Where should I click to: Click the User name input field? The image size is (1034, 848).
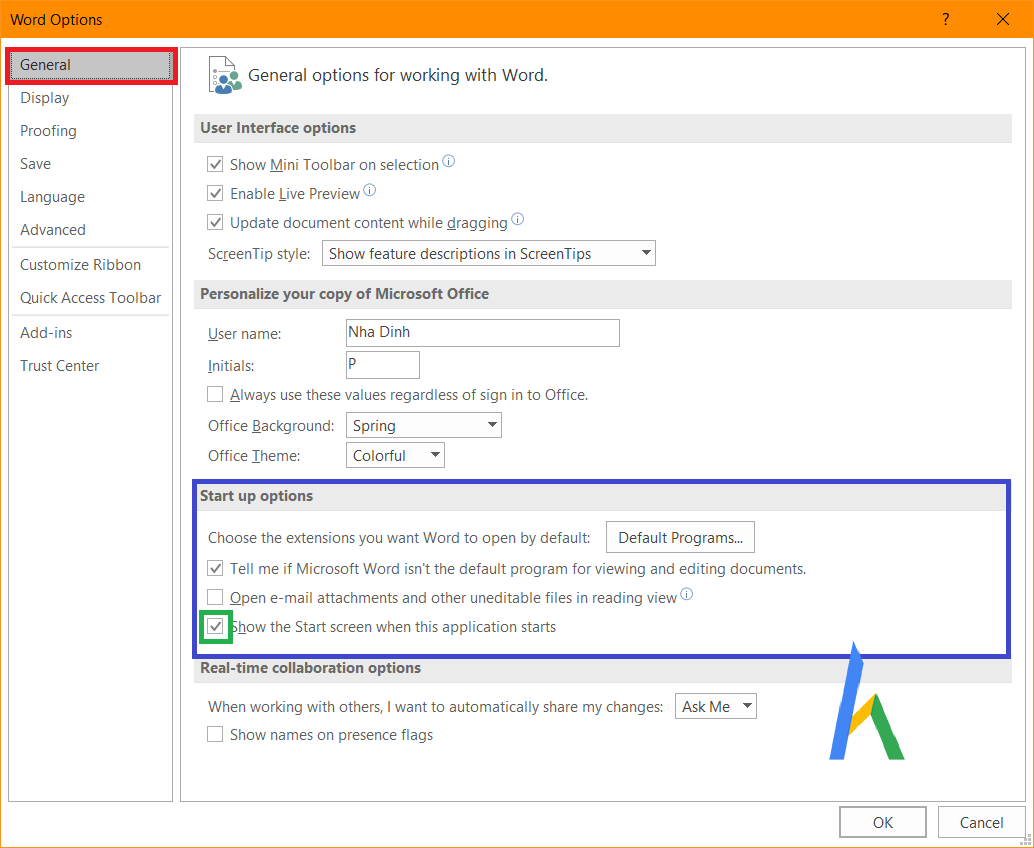pyautogui.click(x=483, y=333)
